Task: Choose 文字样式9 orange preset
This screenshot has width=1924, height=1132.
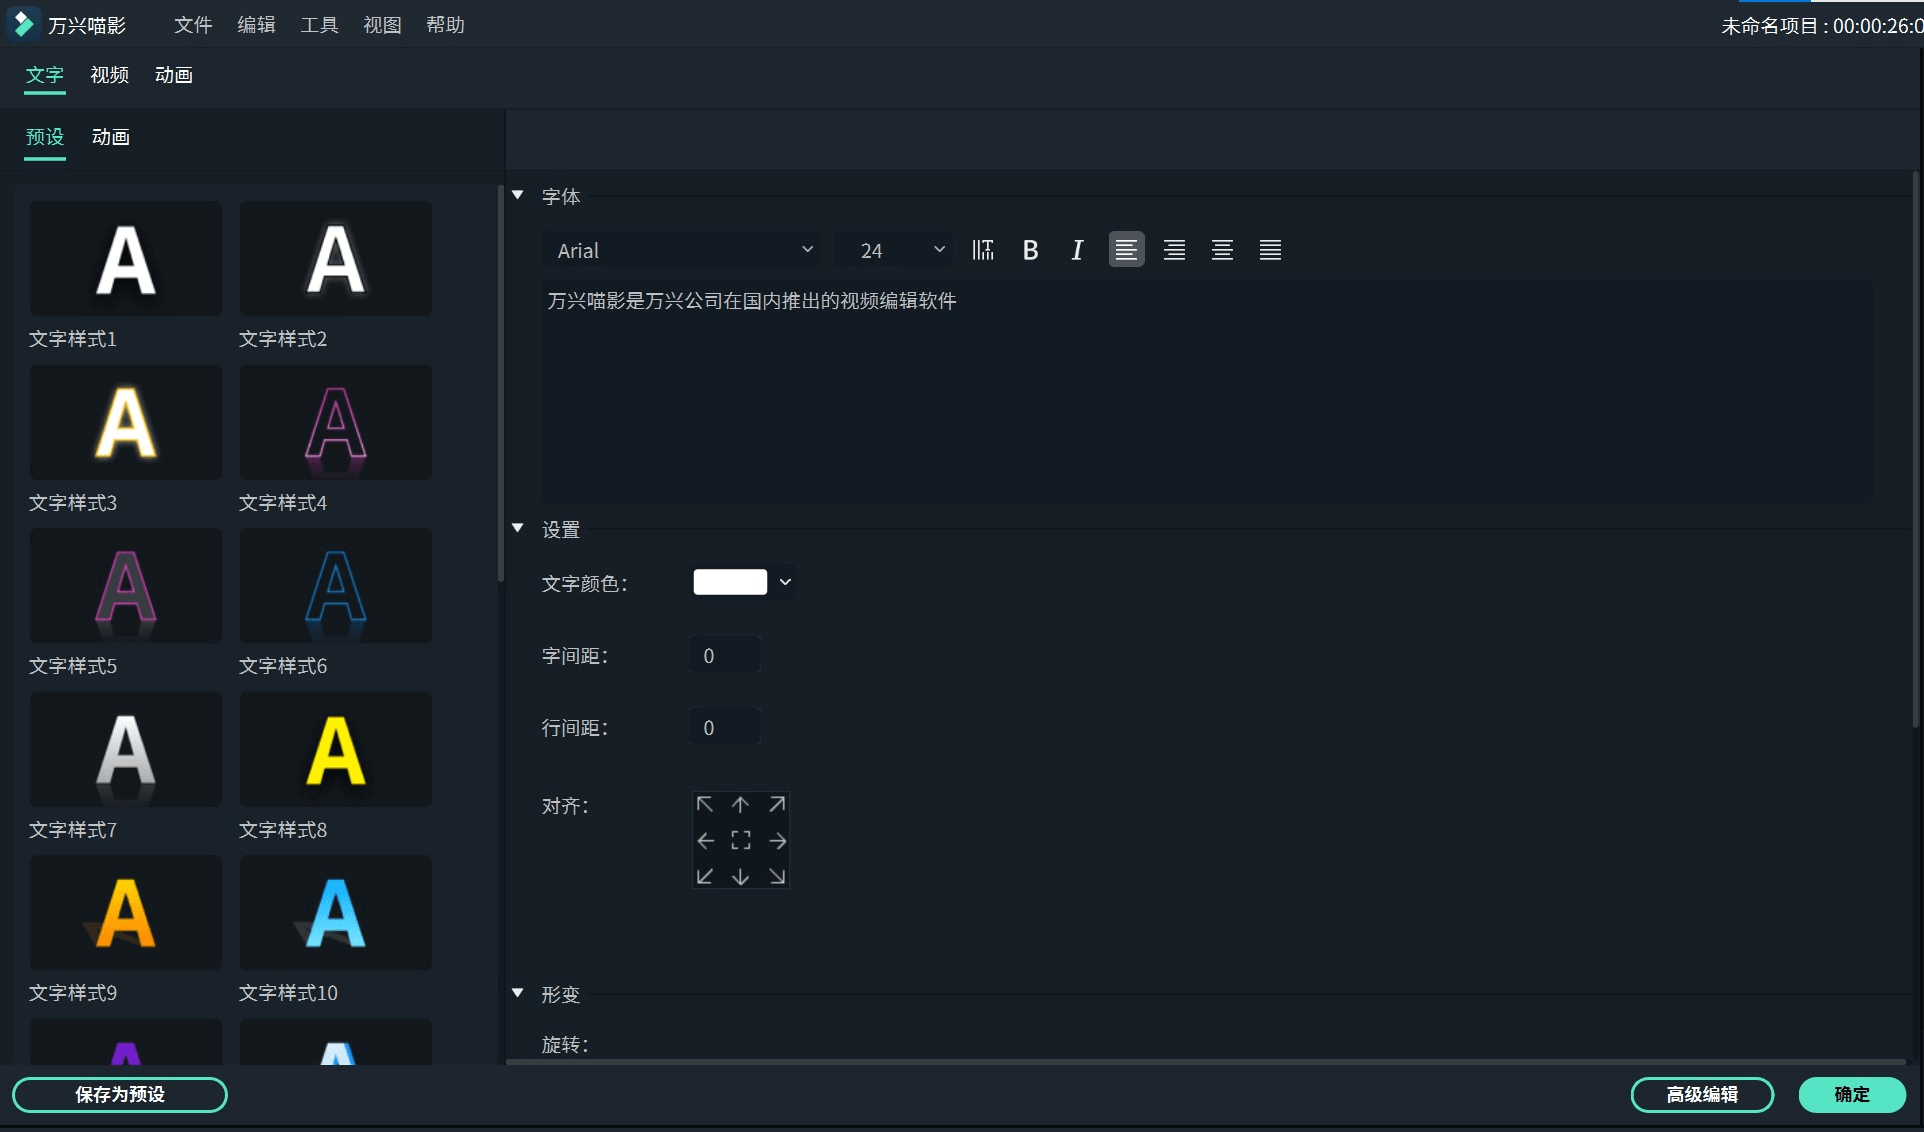Action: tap(126, 912)
